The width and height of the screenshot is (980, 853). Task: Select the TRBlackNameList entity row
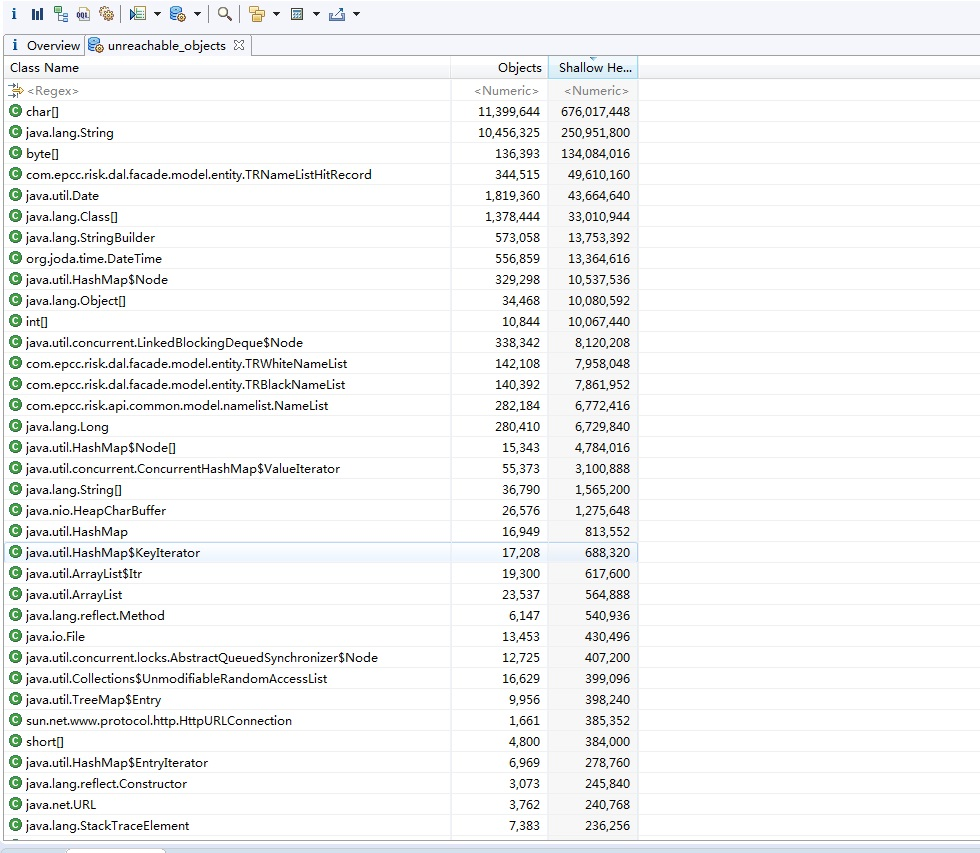pos(321,384)
